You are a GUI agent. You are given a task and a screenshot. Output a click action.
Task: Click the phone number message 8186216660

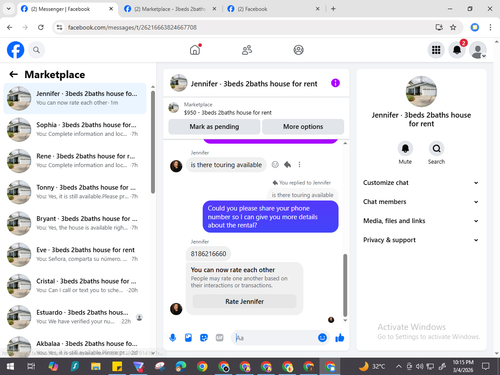click(x=208, y=254)
